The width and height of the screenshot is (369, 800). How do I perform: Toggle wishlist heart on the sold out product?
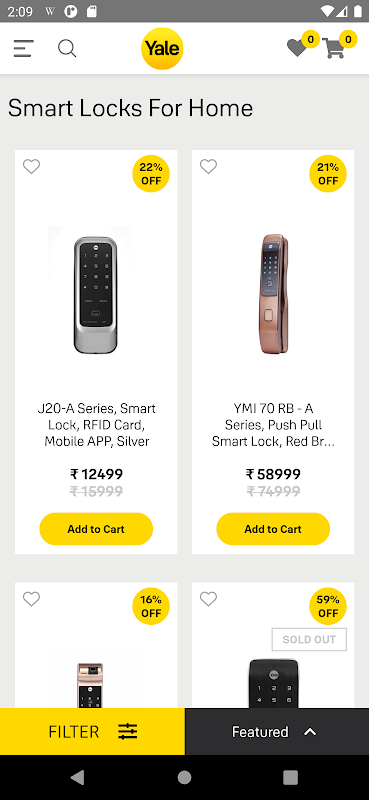[208, 598]
